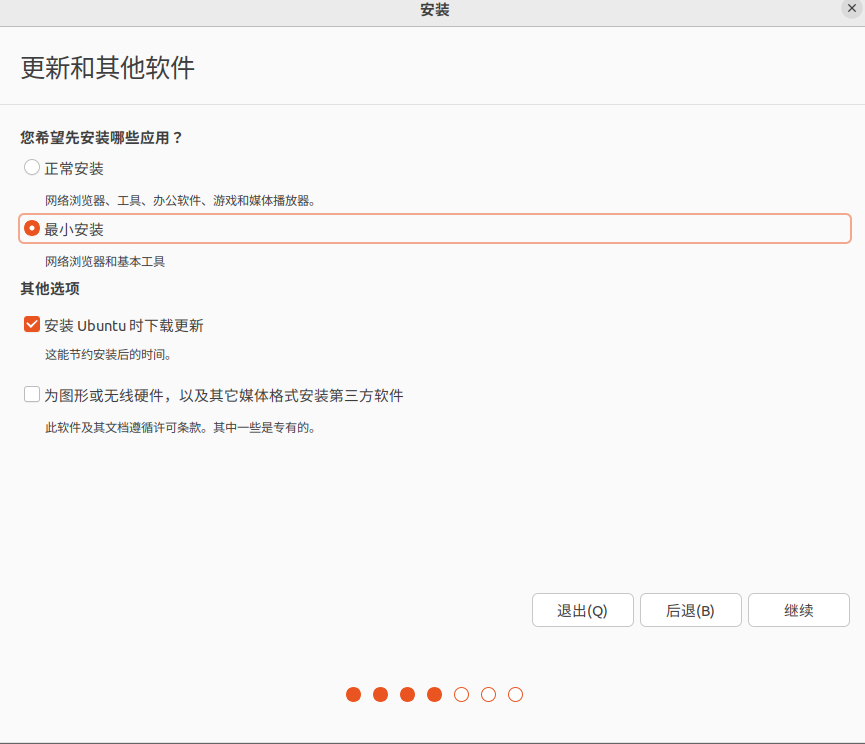Click the 更新和其他软件 page heading

107,68
